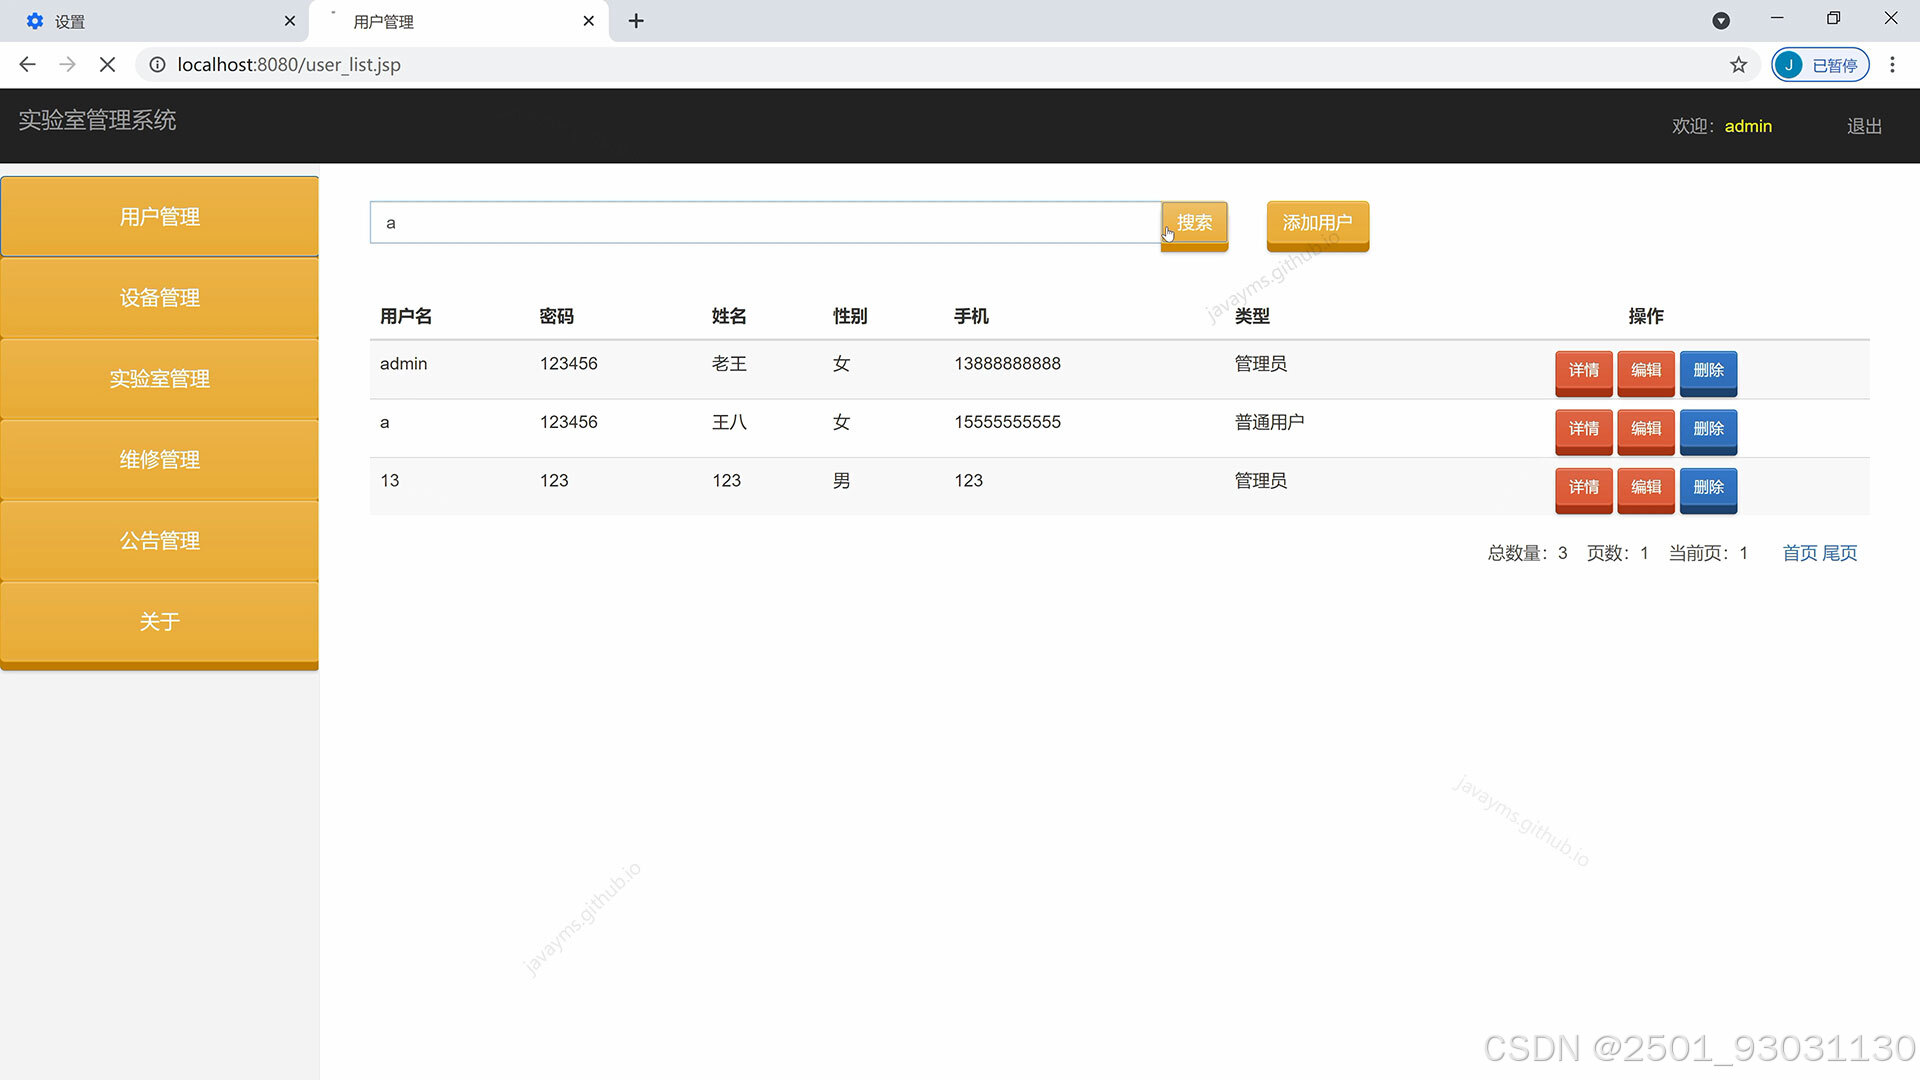
Task: Click 退出 to log out
Action: (x=1864, y=126)
